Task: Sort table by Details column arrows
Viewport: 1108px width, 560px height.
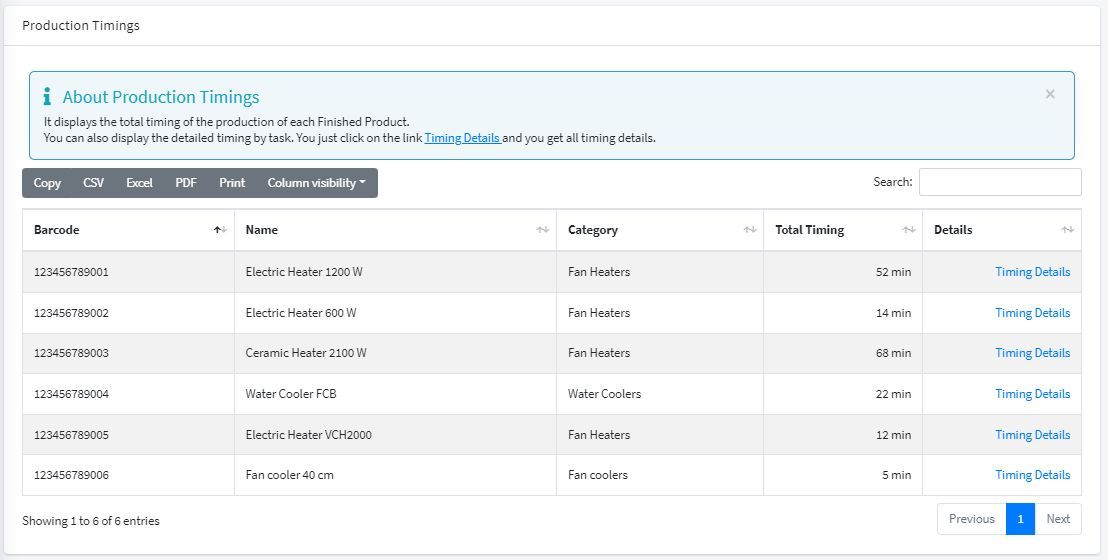Action: [1068, 230]
